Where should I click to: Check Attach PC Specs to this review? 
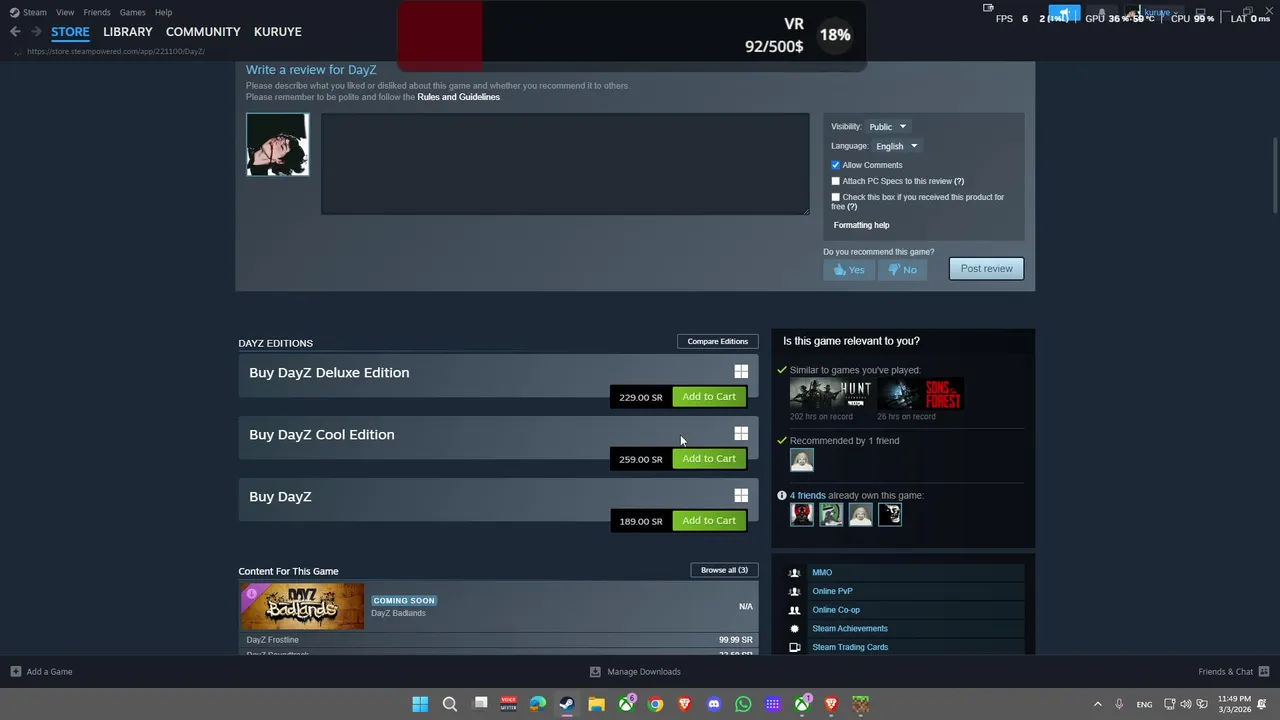point(836,181)
